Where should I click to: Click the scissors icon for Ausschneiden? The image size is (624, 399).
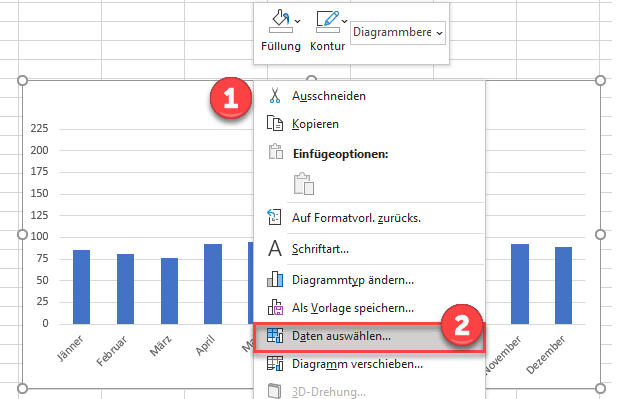[x=275, y=96]
